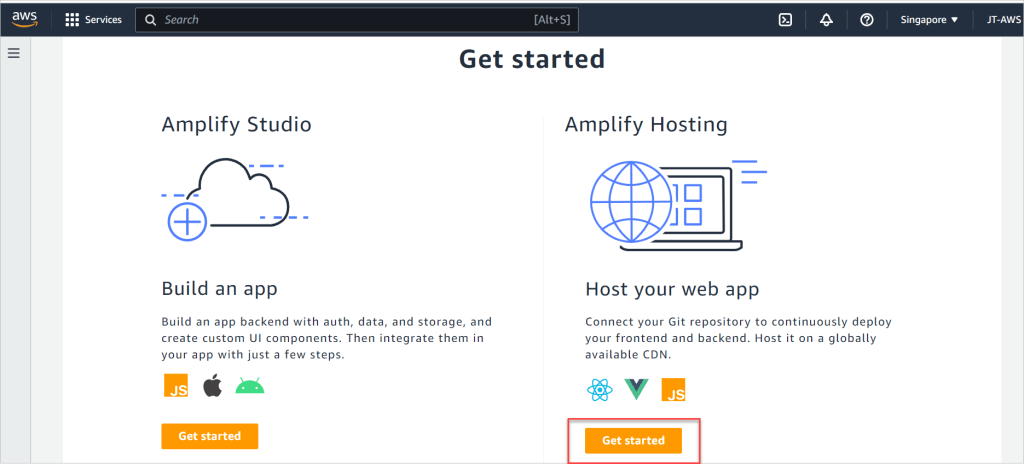Click Get started under Amplify Hosting
This screenshot has height=464, width=1024.
click(633, 440)
